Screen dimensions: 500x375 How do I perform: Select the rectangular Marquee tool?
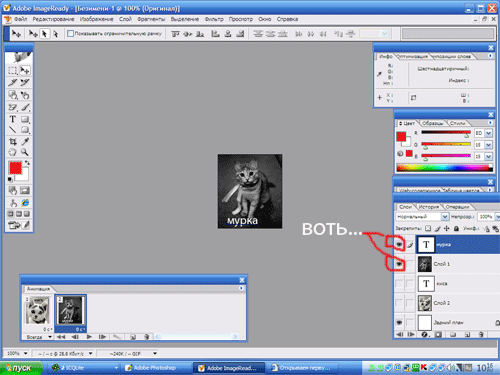click(13, 70)
